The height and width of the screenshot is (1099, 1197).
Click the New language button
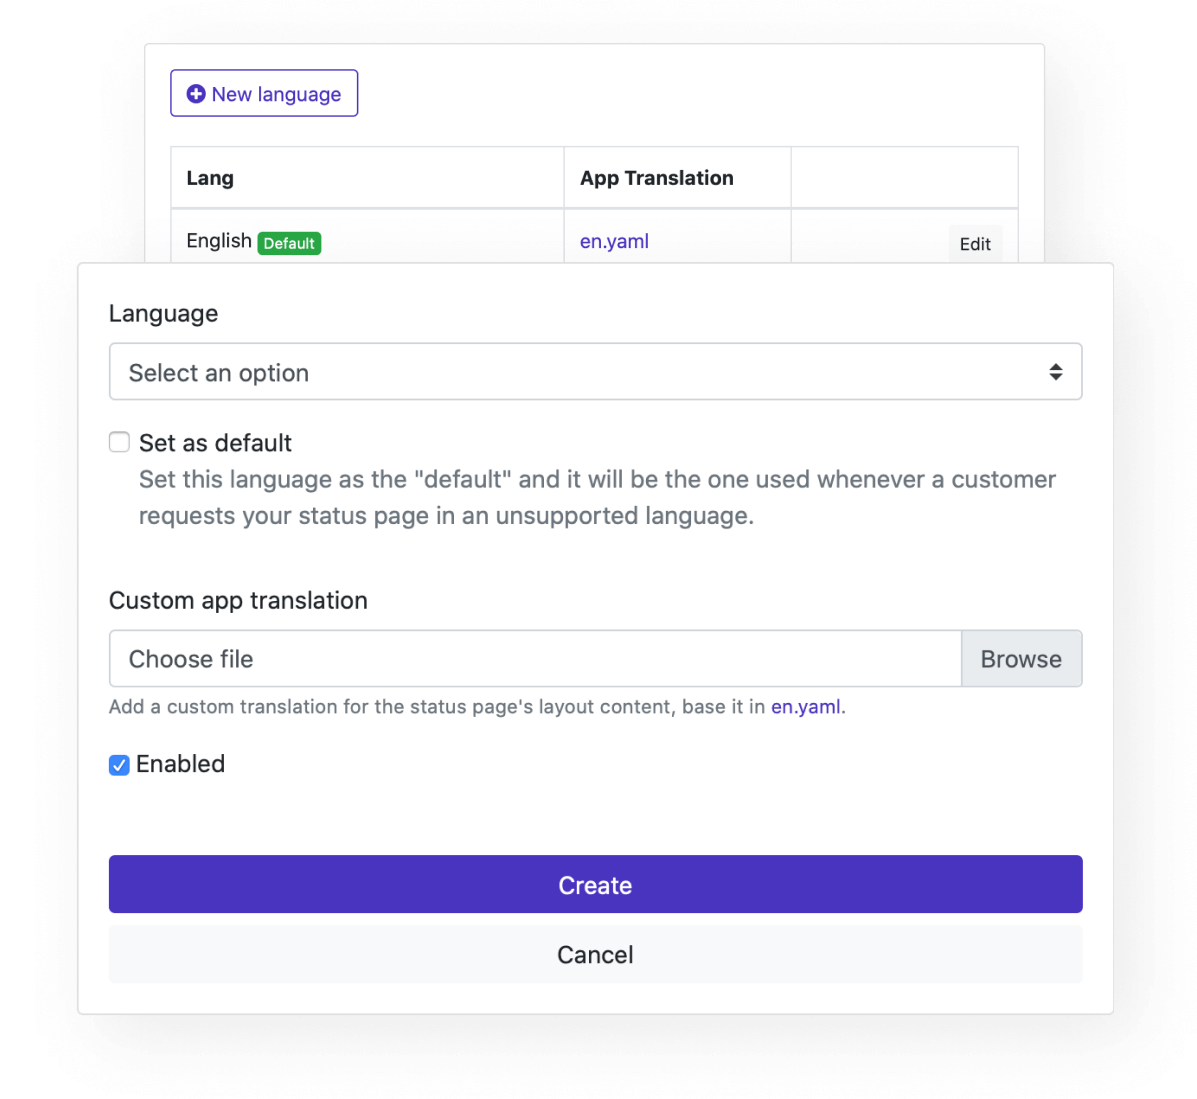tap(264, 93)
